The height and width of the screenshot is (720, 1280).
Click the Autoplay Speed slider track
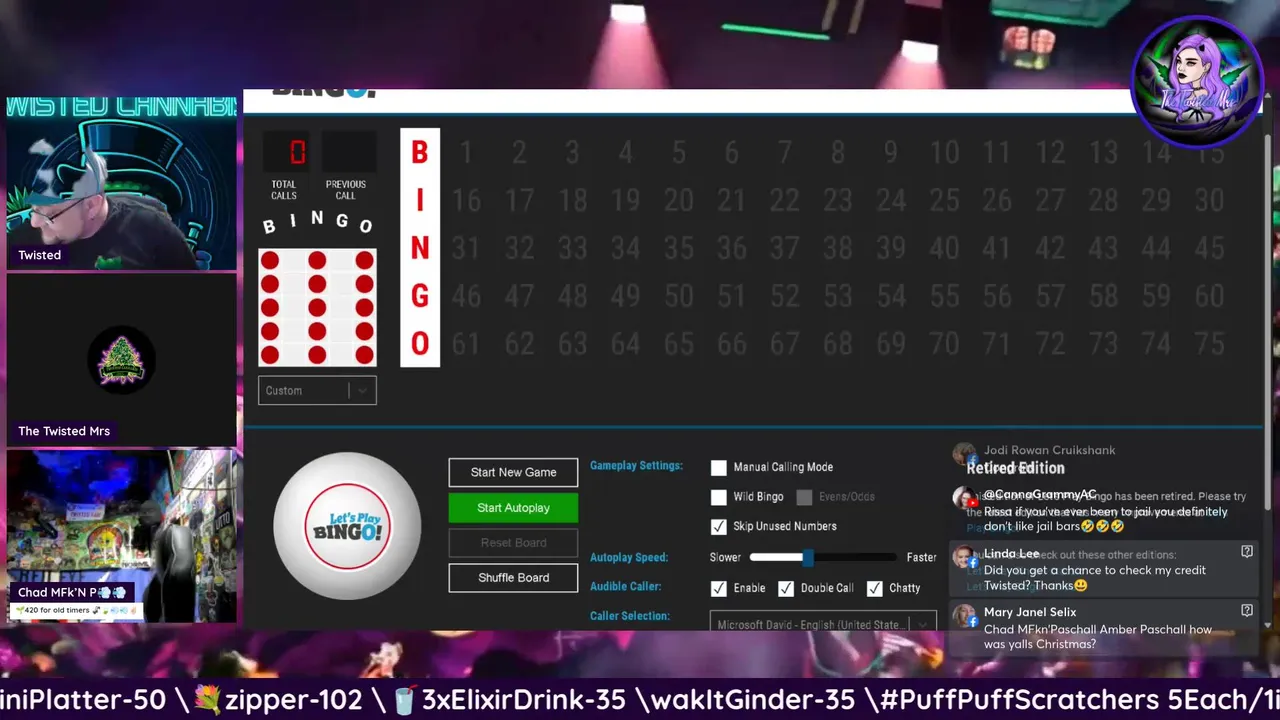pyautogui.click(x=823, y=557)
